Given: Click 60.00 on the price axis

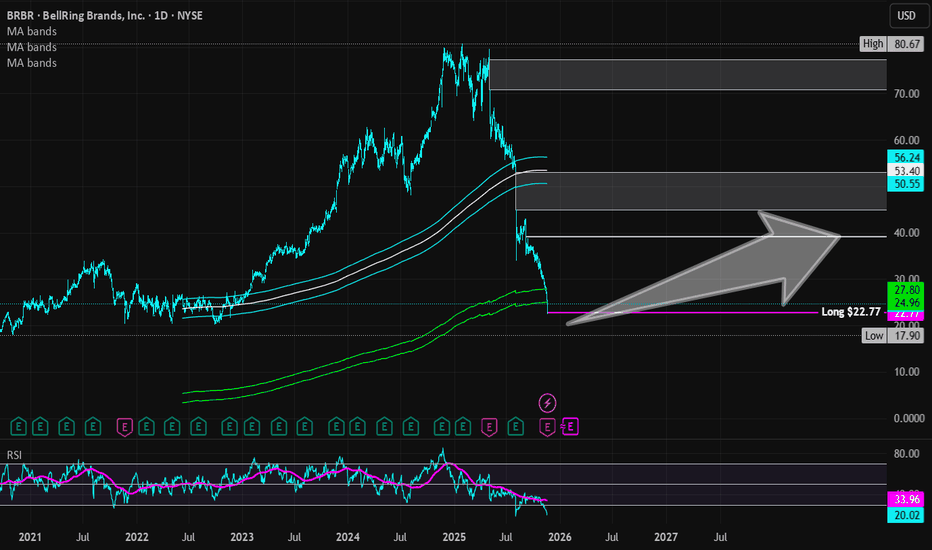Looking at the screenshot, I should [906, 141].
